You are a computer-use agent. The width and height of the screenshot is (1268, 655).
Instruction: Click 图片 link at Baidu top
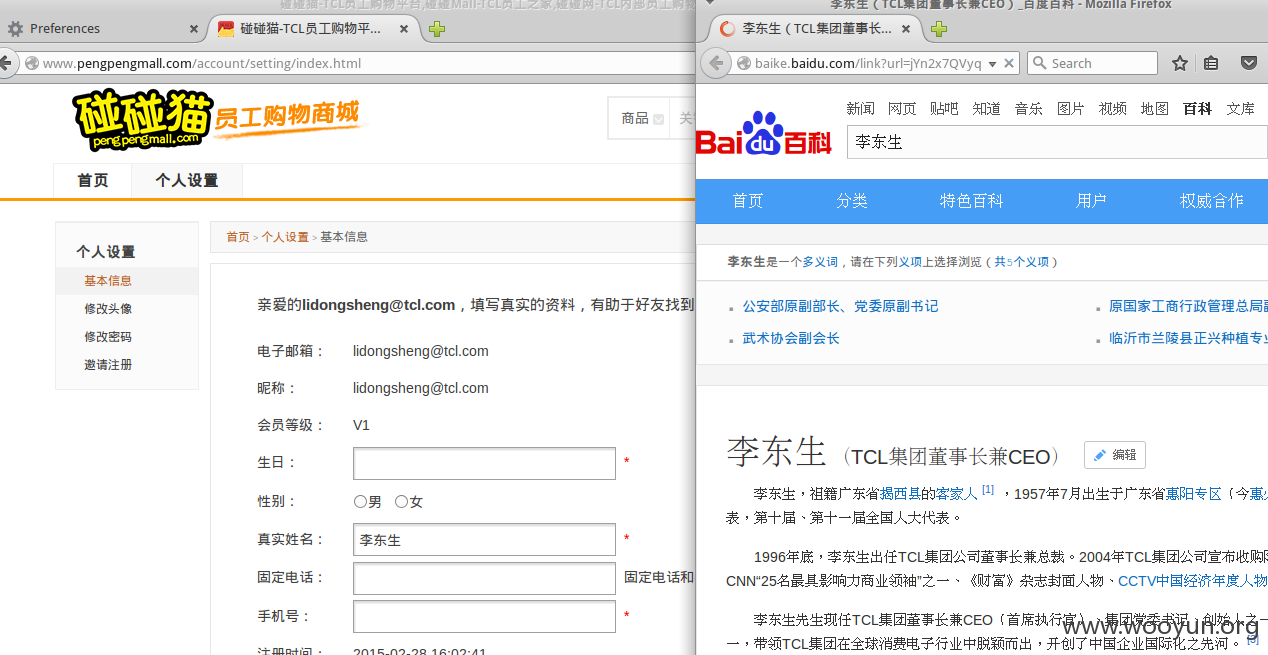(1070, 108)
